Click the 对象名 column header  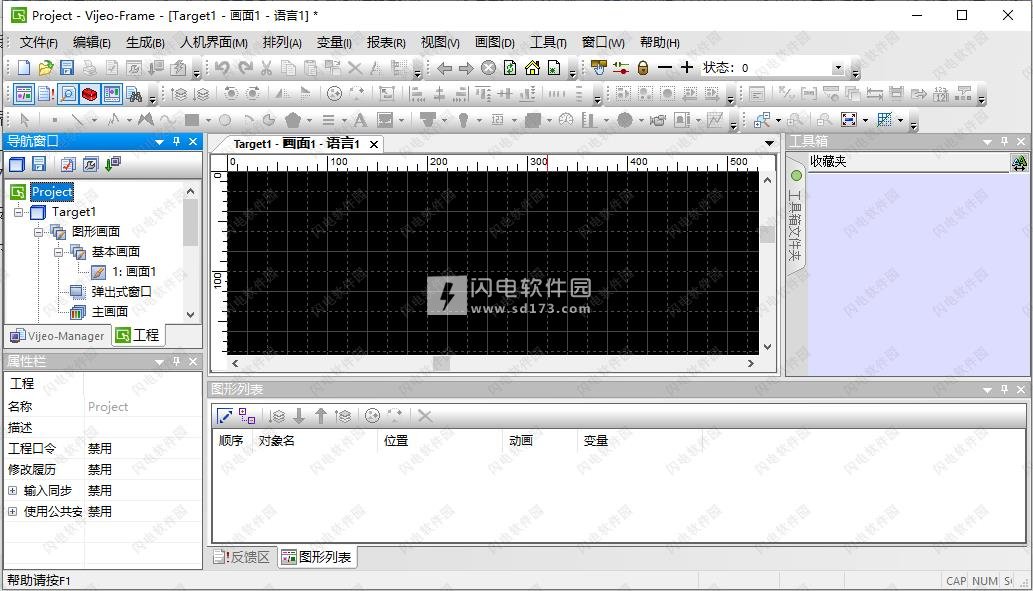(x=277, y=441)
